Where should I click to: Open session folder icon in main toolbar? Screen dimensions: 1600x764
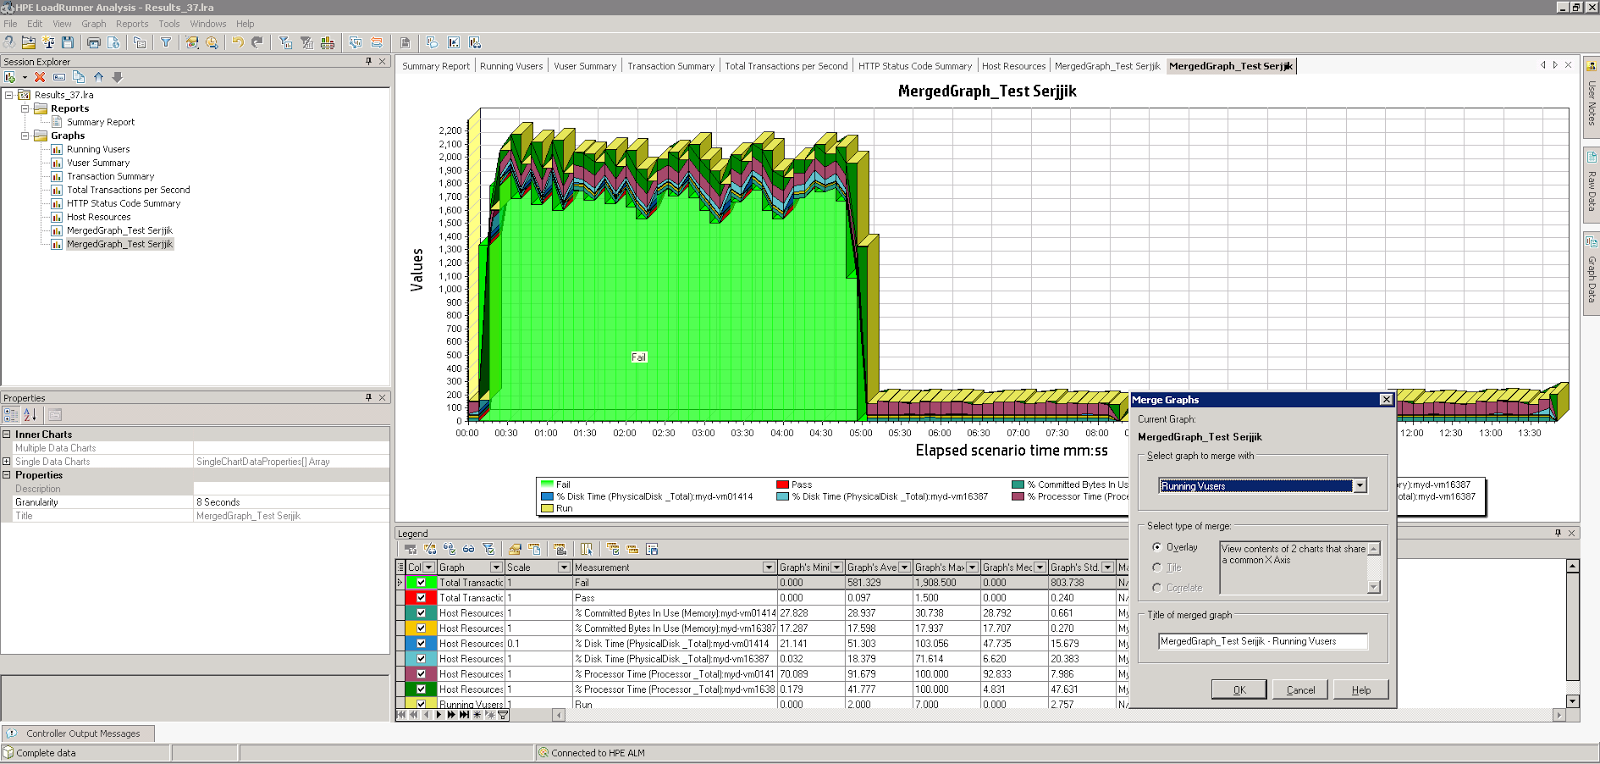[x=28, y=42]
